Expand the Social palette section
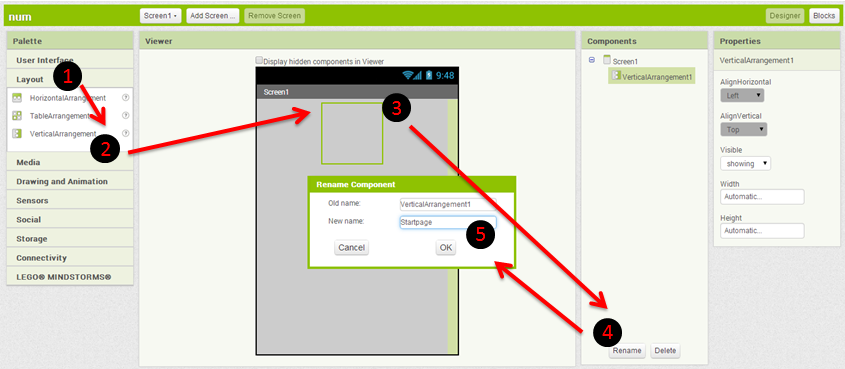845x369 pixels. coord(70,220)
